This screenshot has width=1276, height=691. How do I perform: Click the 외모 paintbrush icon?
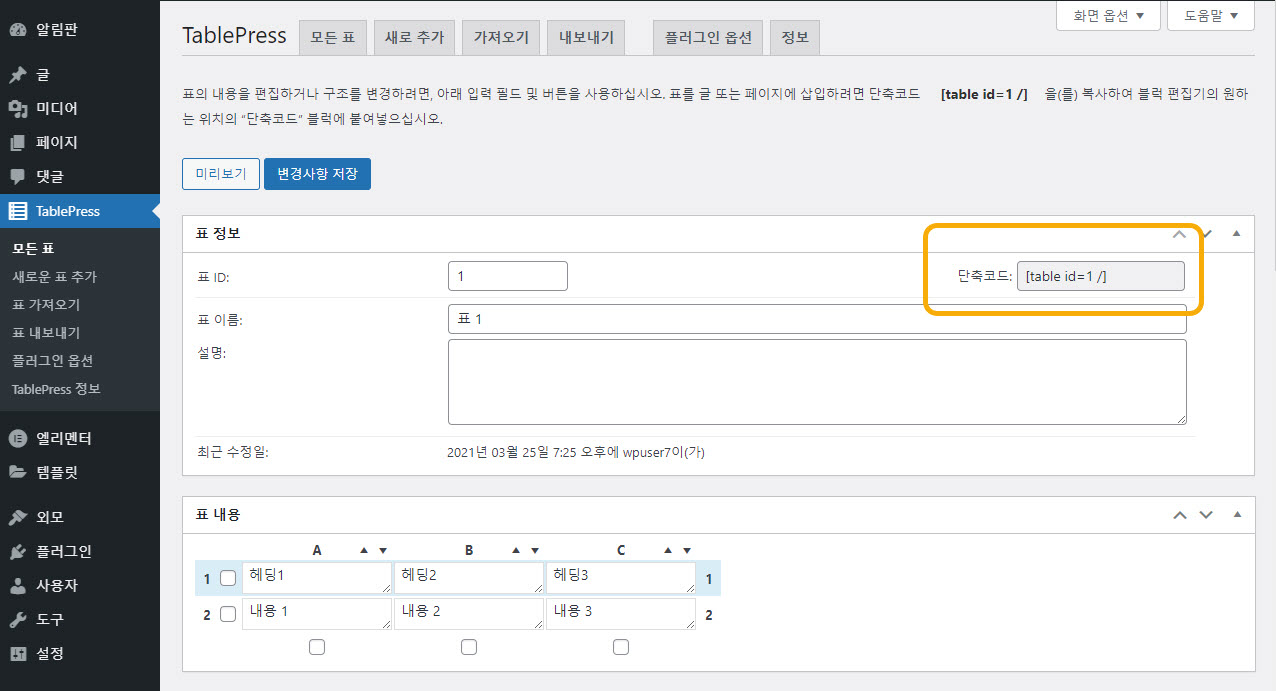[18, 517]
